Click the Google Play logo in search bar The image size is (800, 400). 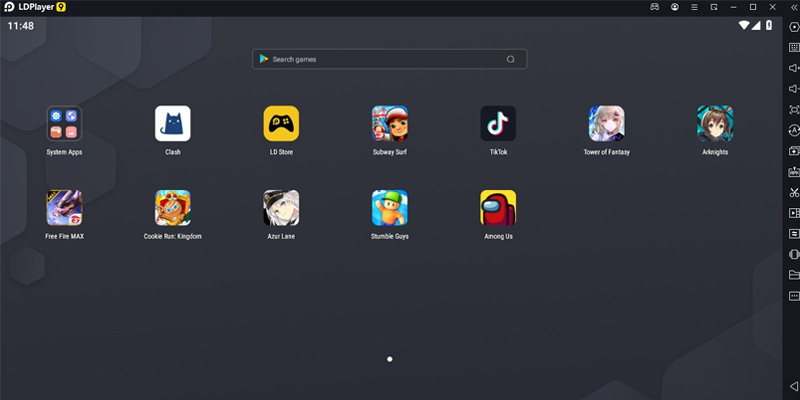[264, 59]
